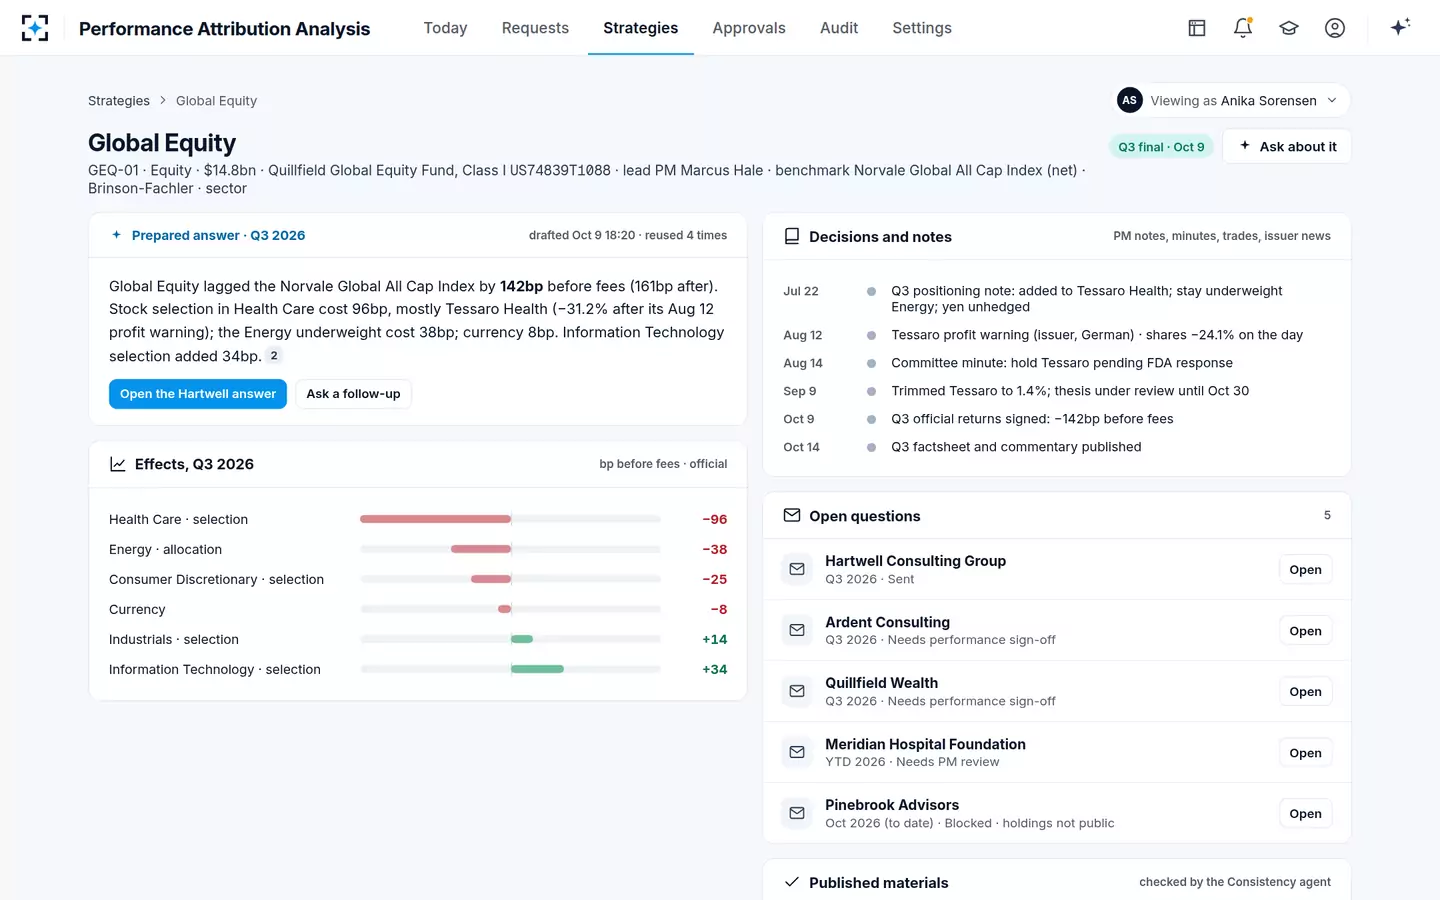Open the Pinebrook Advisors question
This screenshot has height=900, width=1440.
click(1305, 813)
